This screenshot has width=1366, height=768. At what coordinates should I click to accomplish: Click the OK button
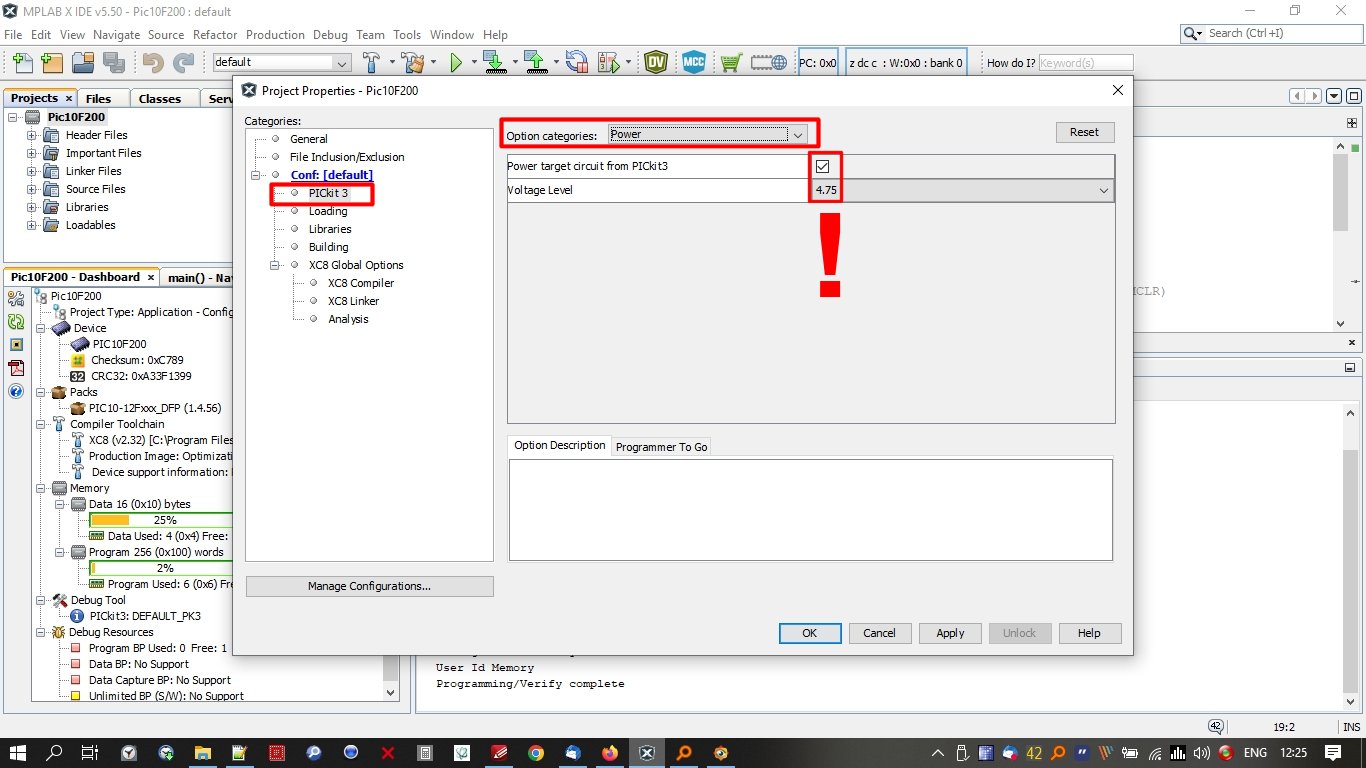tap(810, 633)
